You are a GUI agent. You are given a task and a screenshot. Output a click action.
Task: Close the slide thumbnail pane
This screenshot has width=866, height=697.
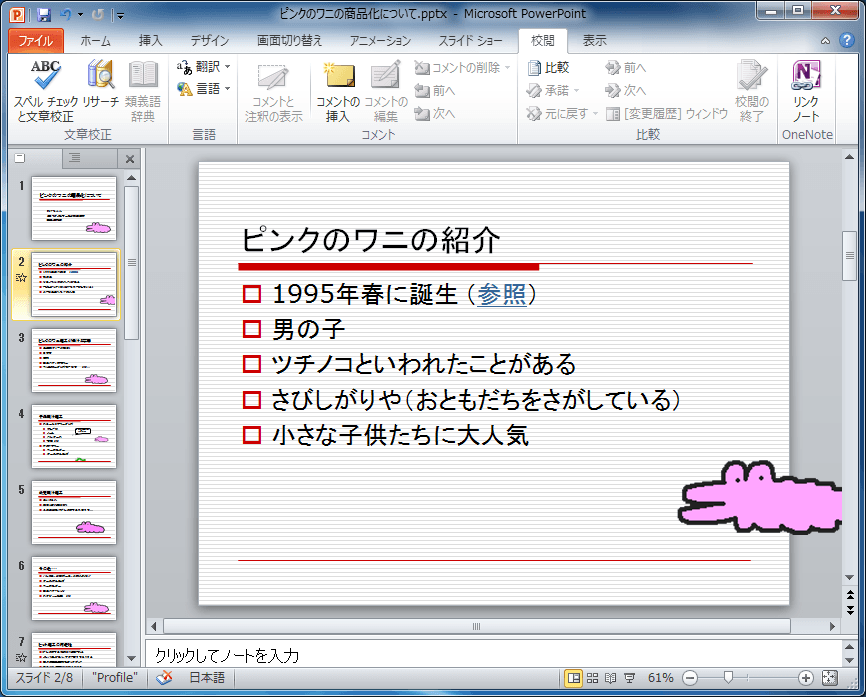click(130, 159)
